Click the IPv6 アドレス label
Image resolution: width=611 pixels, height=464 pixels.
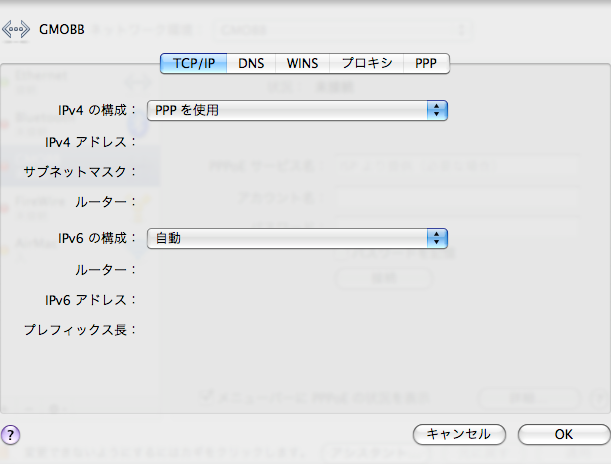point(90,300)
